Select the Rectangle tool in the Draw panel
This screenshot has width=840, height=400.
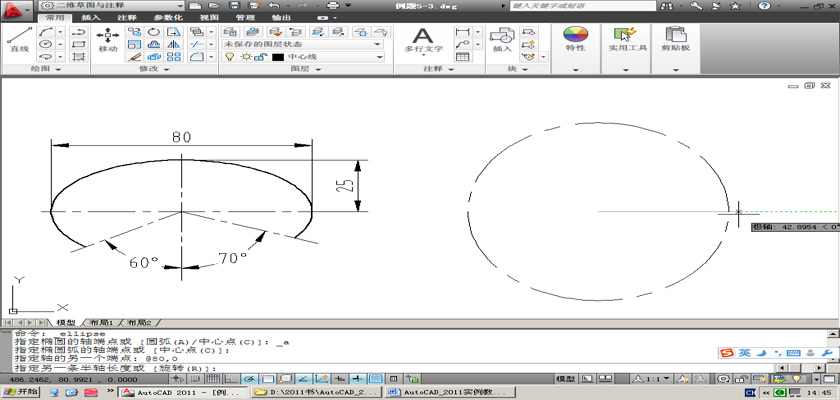tap(79, 44)
